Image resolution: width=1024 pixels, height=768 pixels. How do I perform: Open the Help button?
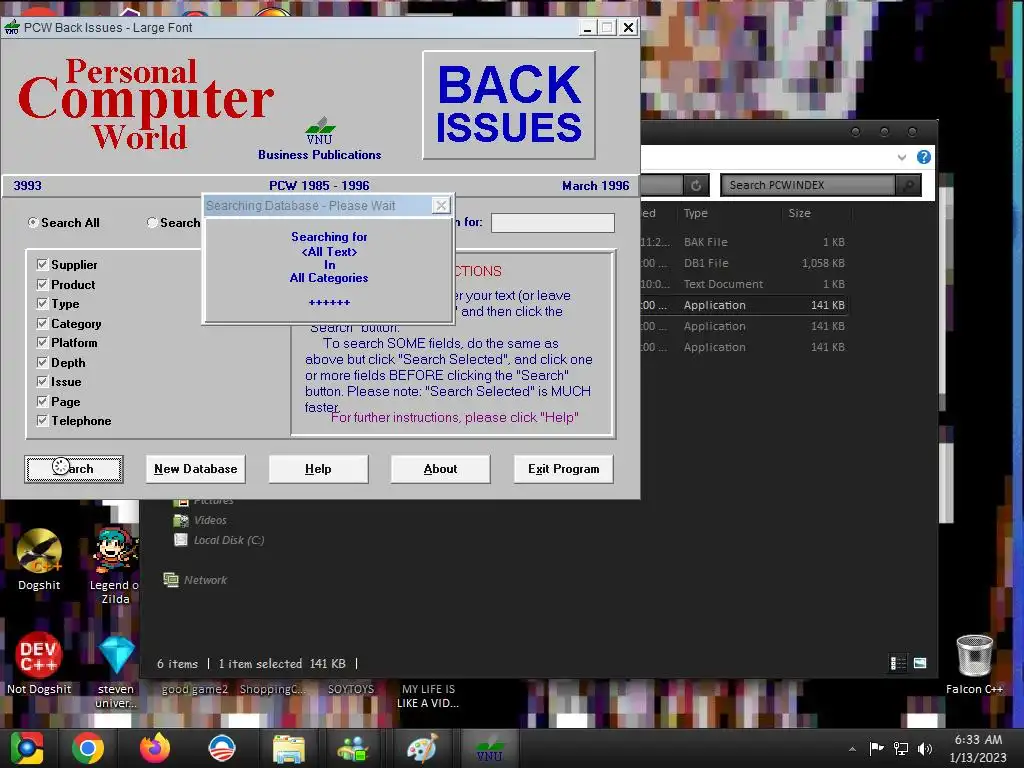tap(318, 469)
